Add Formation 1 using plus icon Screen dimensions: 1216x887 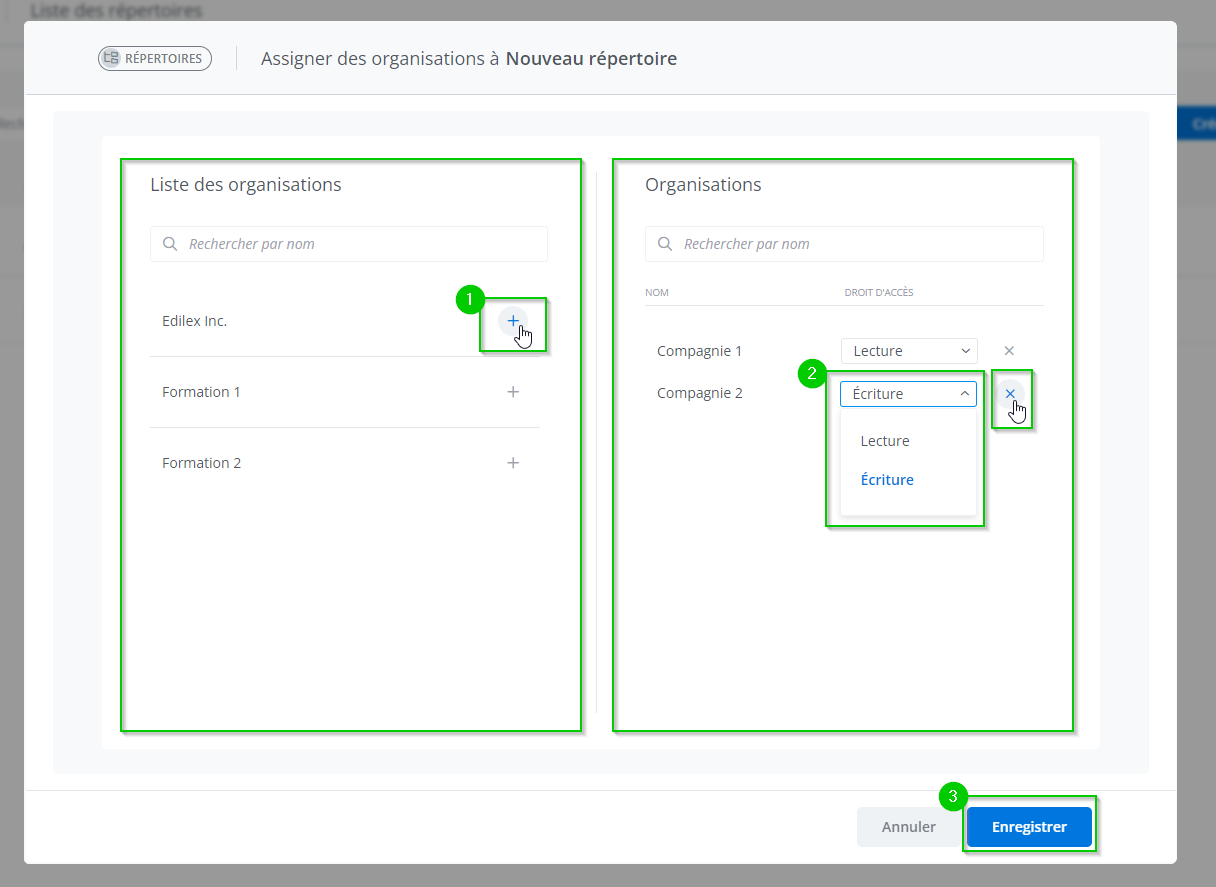(513, 392)
